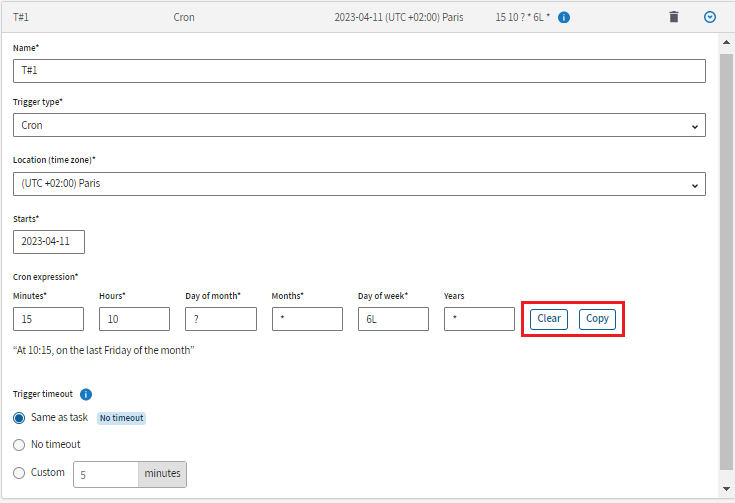Select the No timeout radio option
The width and height of the screenshot is (735, 503).
tap(19, 444)
